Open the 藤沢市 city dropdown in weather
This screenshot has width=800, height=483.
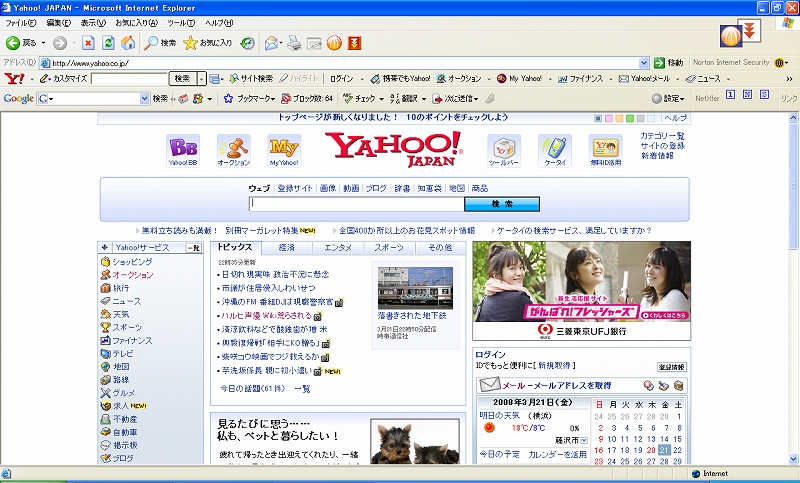tap(584, 440)
